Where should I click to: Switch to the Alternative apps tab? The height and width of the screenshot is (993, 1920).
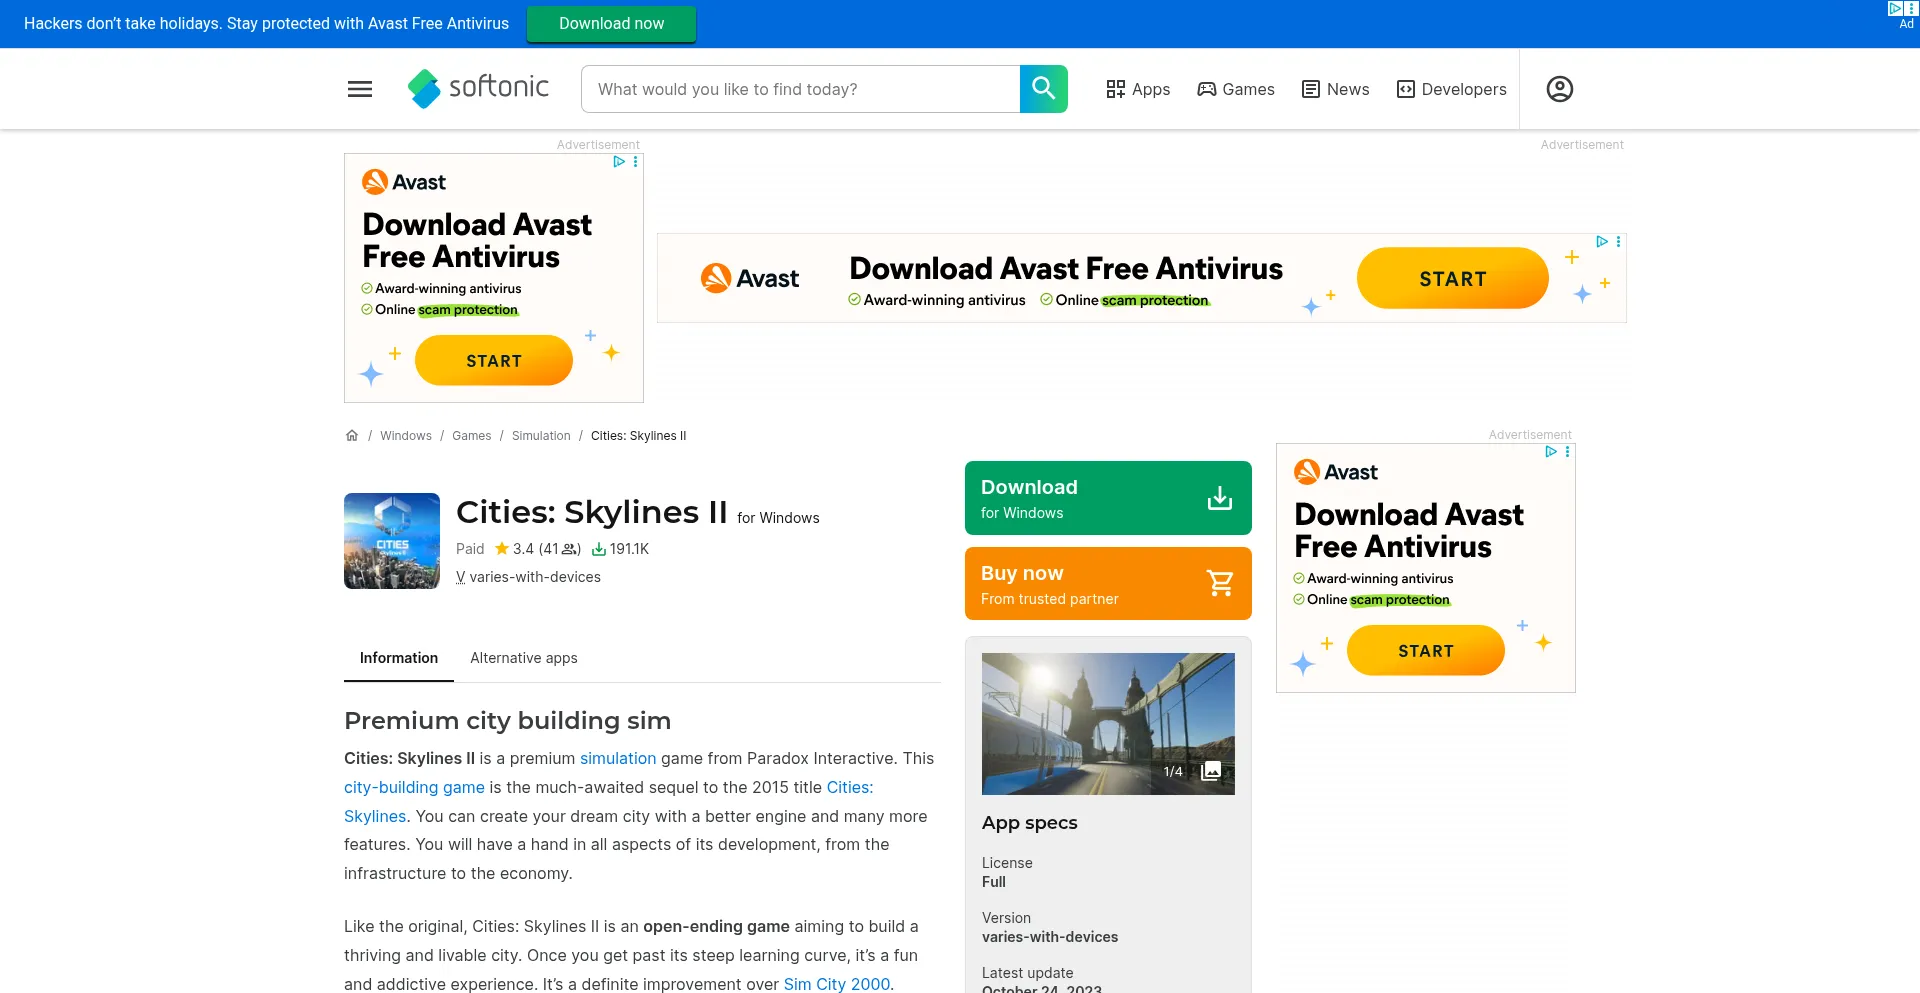click(x=524, y=658)
